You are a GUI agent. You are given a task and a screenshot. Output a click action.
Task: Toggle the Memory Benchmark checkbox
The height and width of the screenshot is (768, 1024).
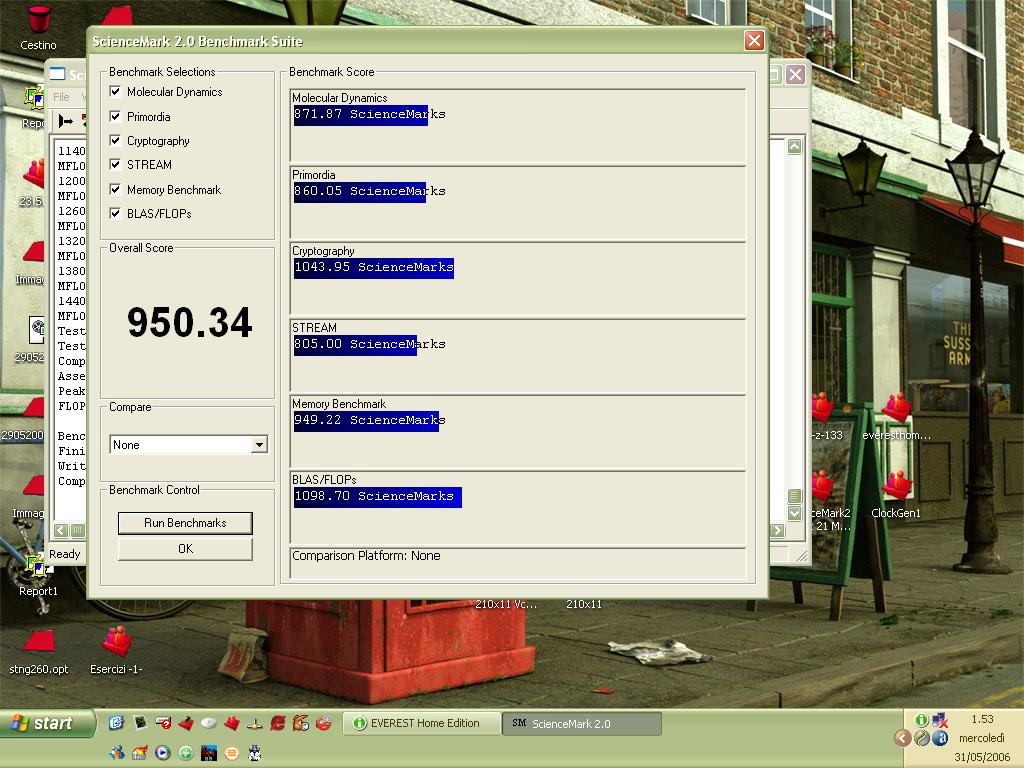(x=116, y=189)
